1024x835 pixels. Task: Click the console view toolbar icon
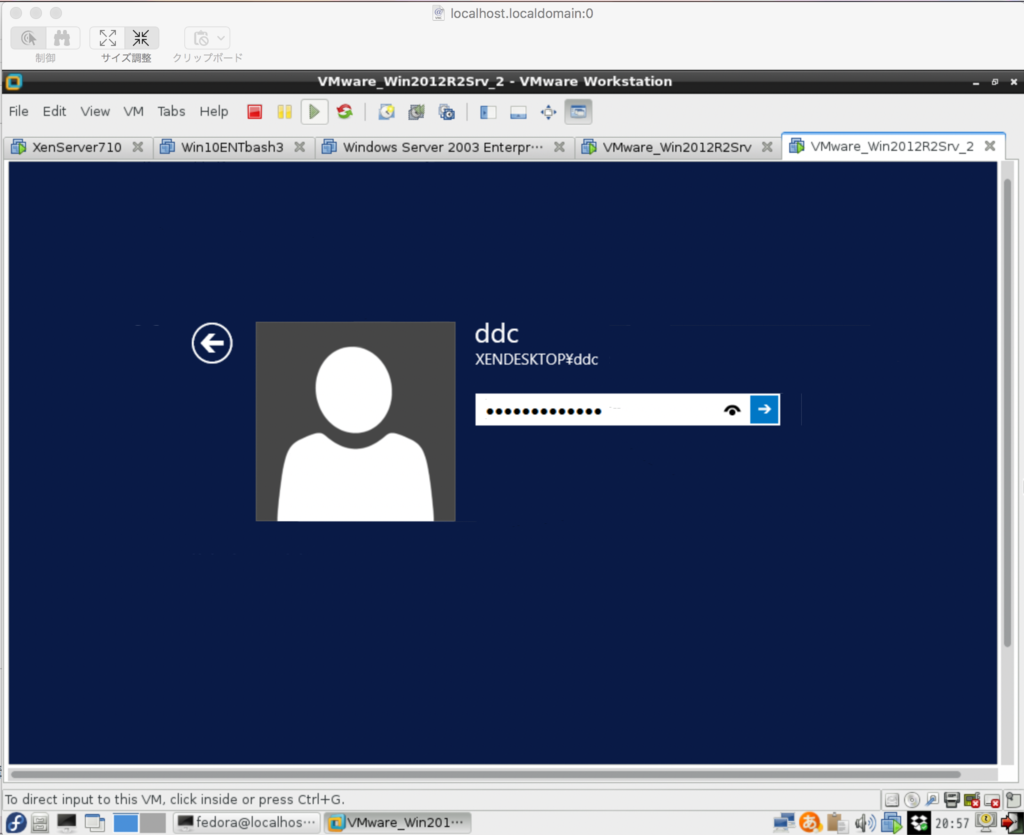point(578,112)
